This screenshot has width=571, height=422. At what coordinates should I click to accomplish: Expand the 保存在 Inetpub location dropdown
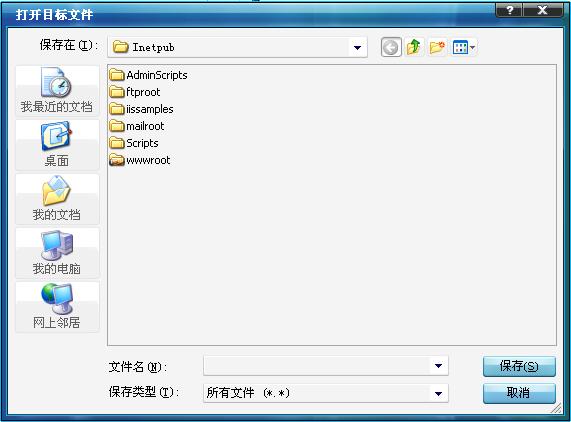pyautogui.click(x=357, y=47)
